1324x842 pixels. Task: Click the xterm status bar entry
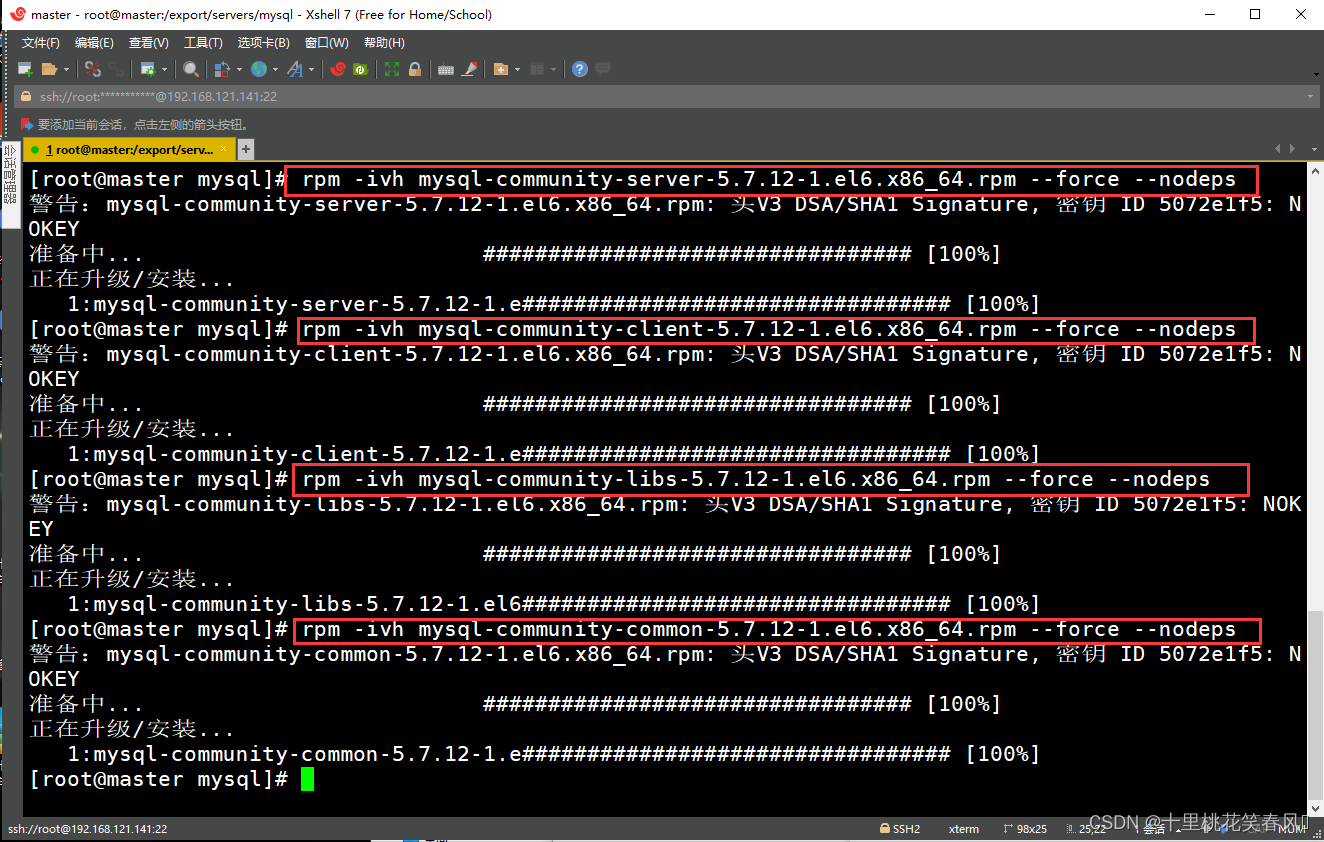click(x=964, y=829)
